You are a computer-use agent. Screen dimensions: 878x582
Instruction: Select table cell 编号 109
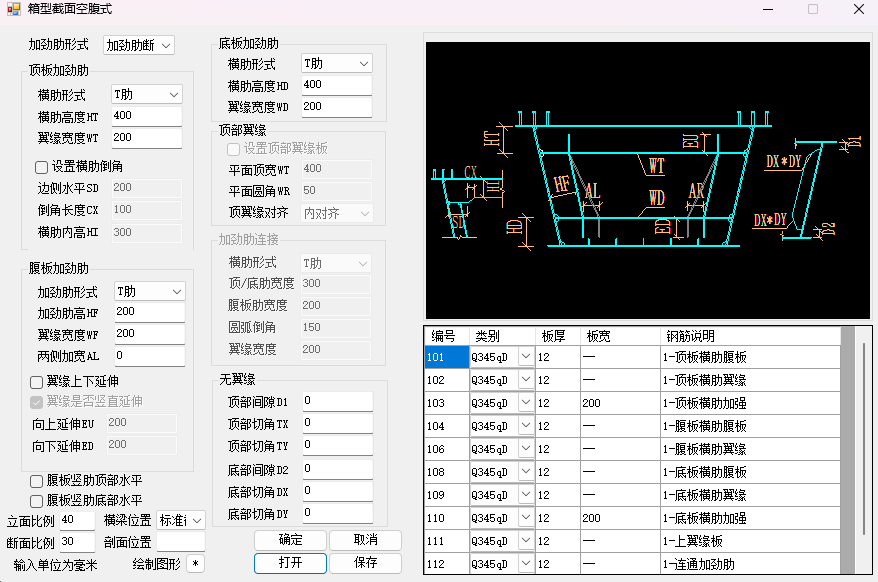(447, 495)
